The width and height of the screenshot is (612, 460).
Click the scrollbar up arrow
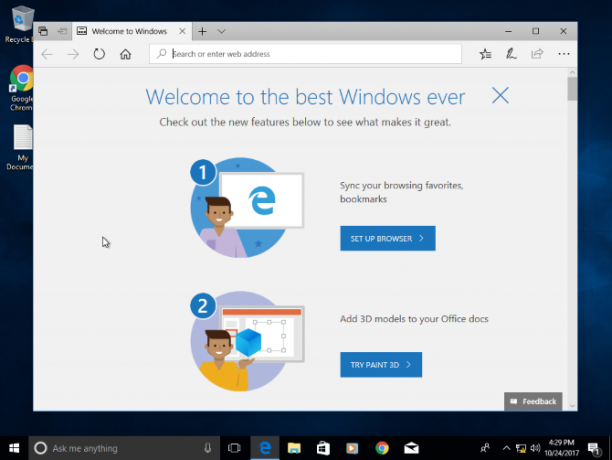(572, 73)
